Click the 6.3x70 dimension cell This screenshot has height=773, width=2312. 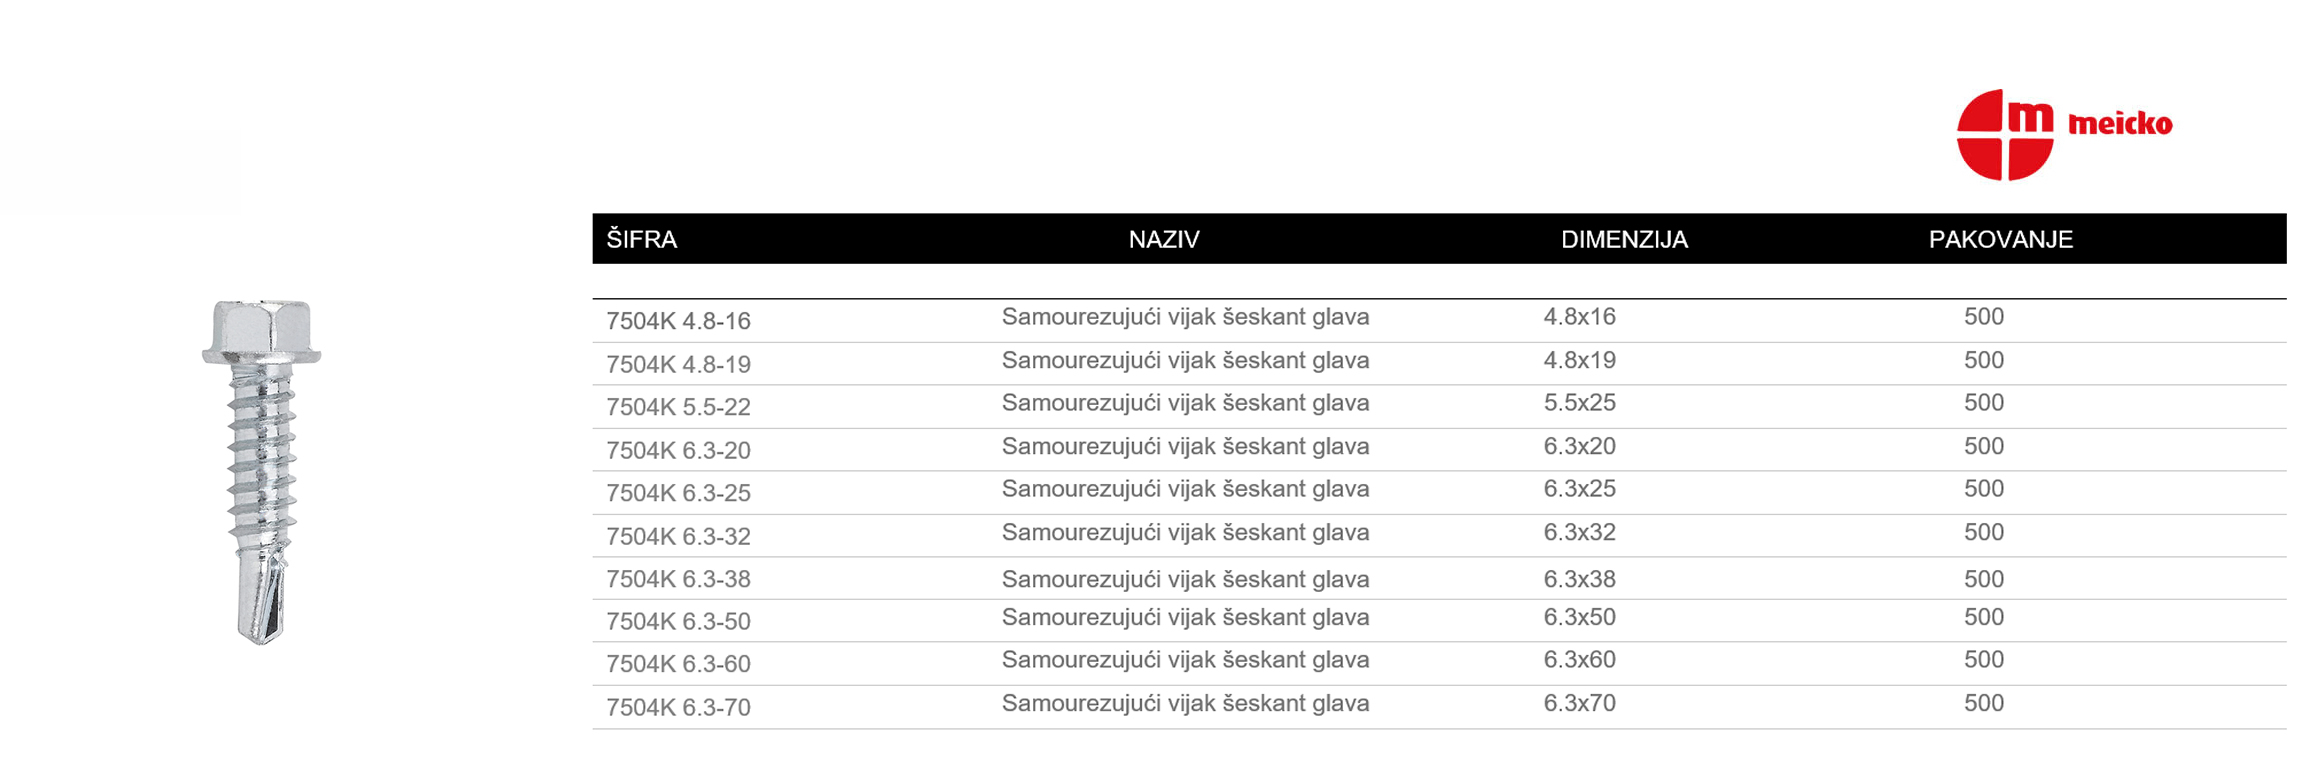click(x=1579, y=703)
